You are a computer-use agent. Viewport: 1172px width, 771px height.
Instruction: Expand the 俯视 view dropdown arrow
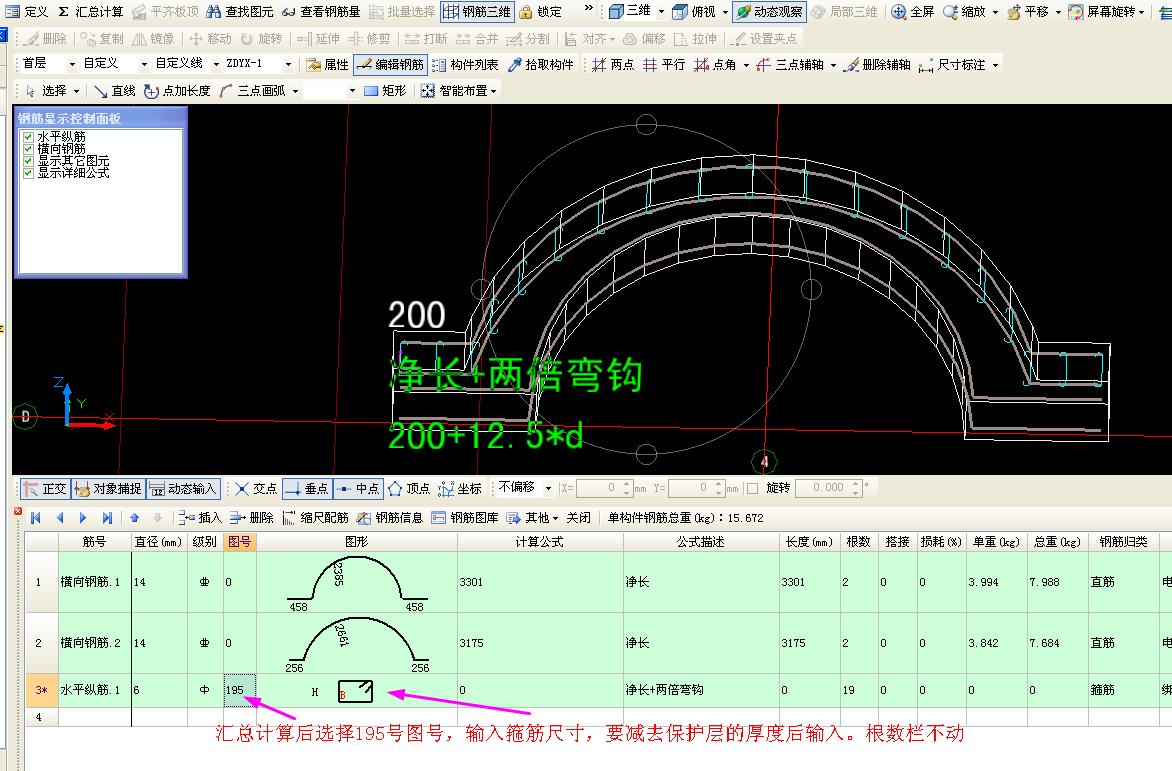coord(725,12)
